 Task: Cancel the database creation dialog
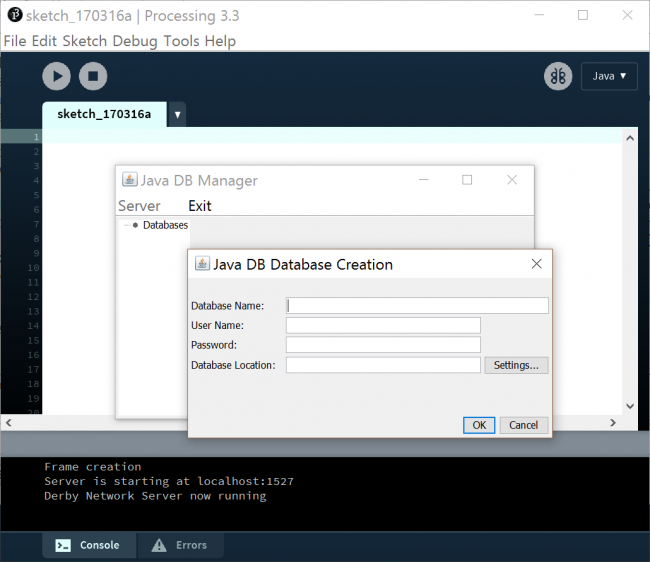coord(524,425)
